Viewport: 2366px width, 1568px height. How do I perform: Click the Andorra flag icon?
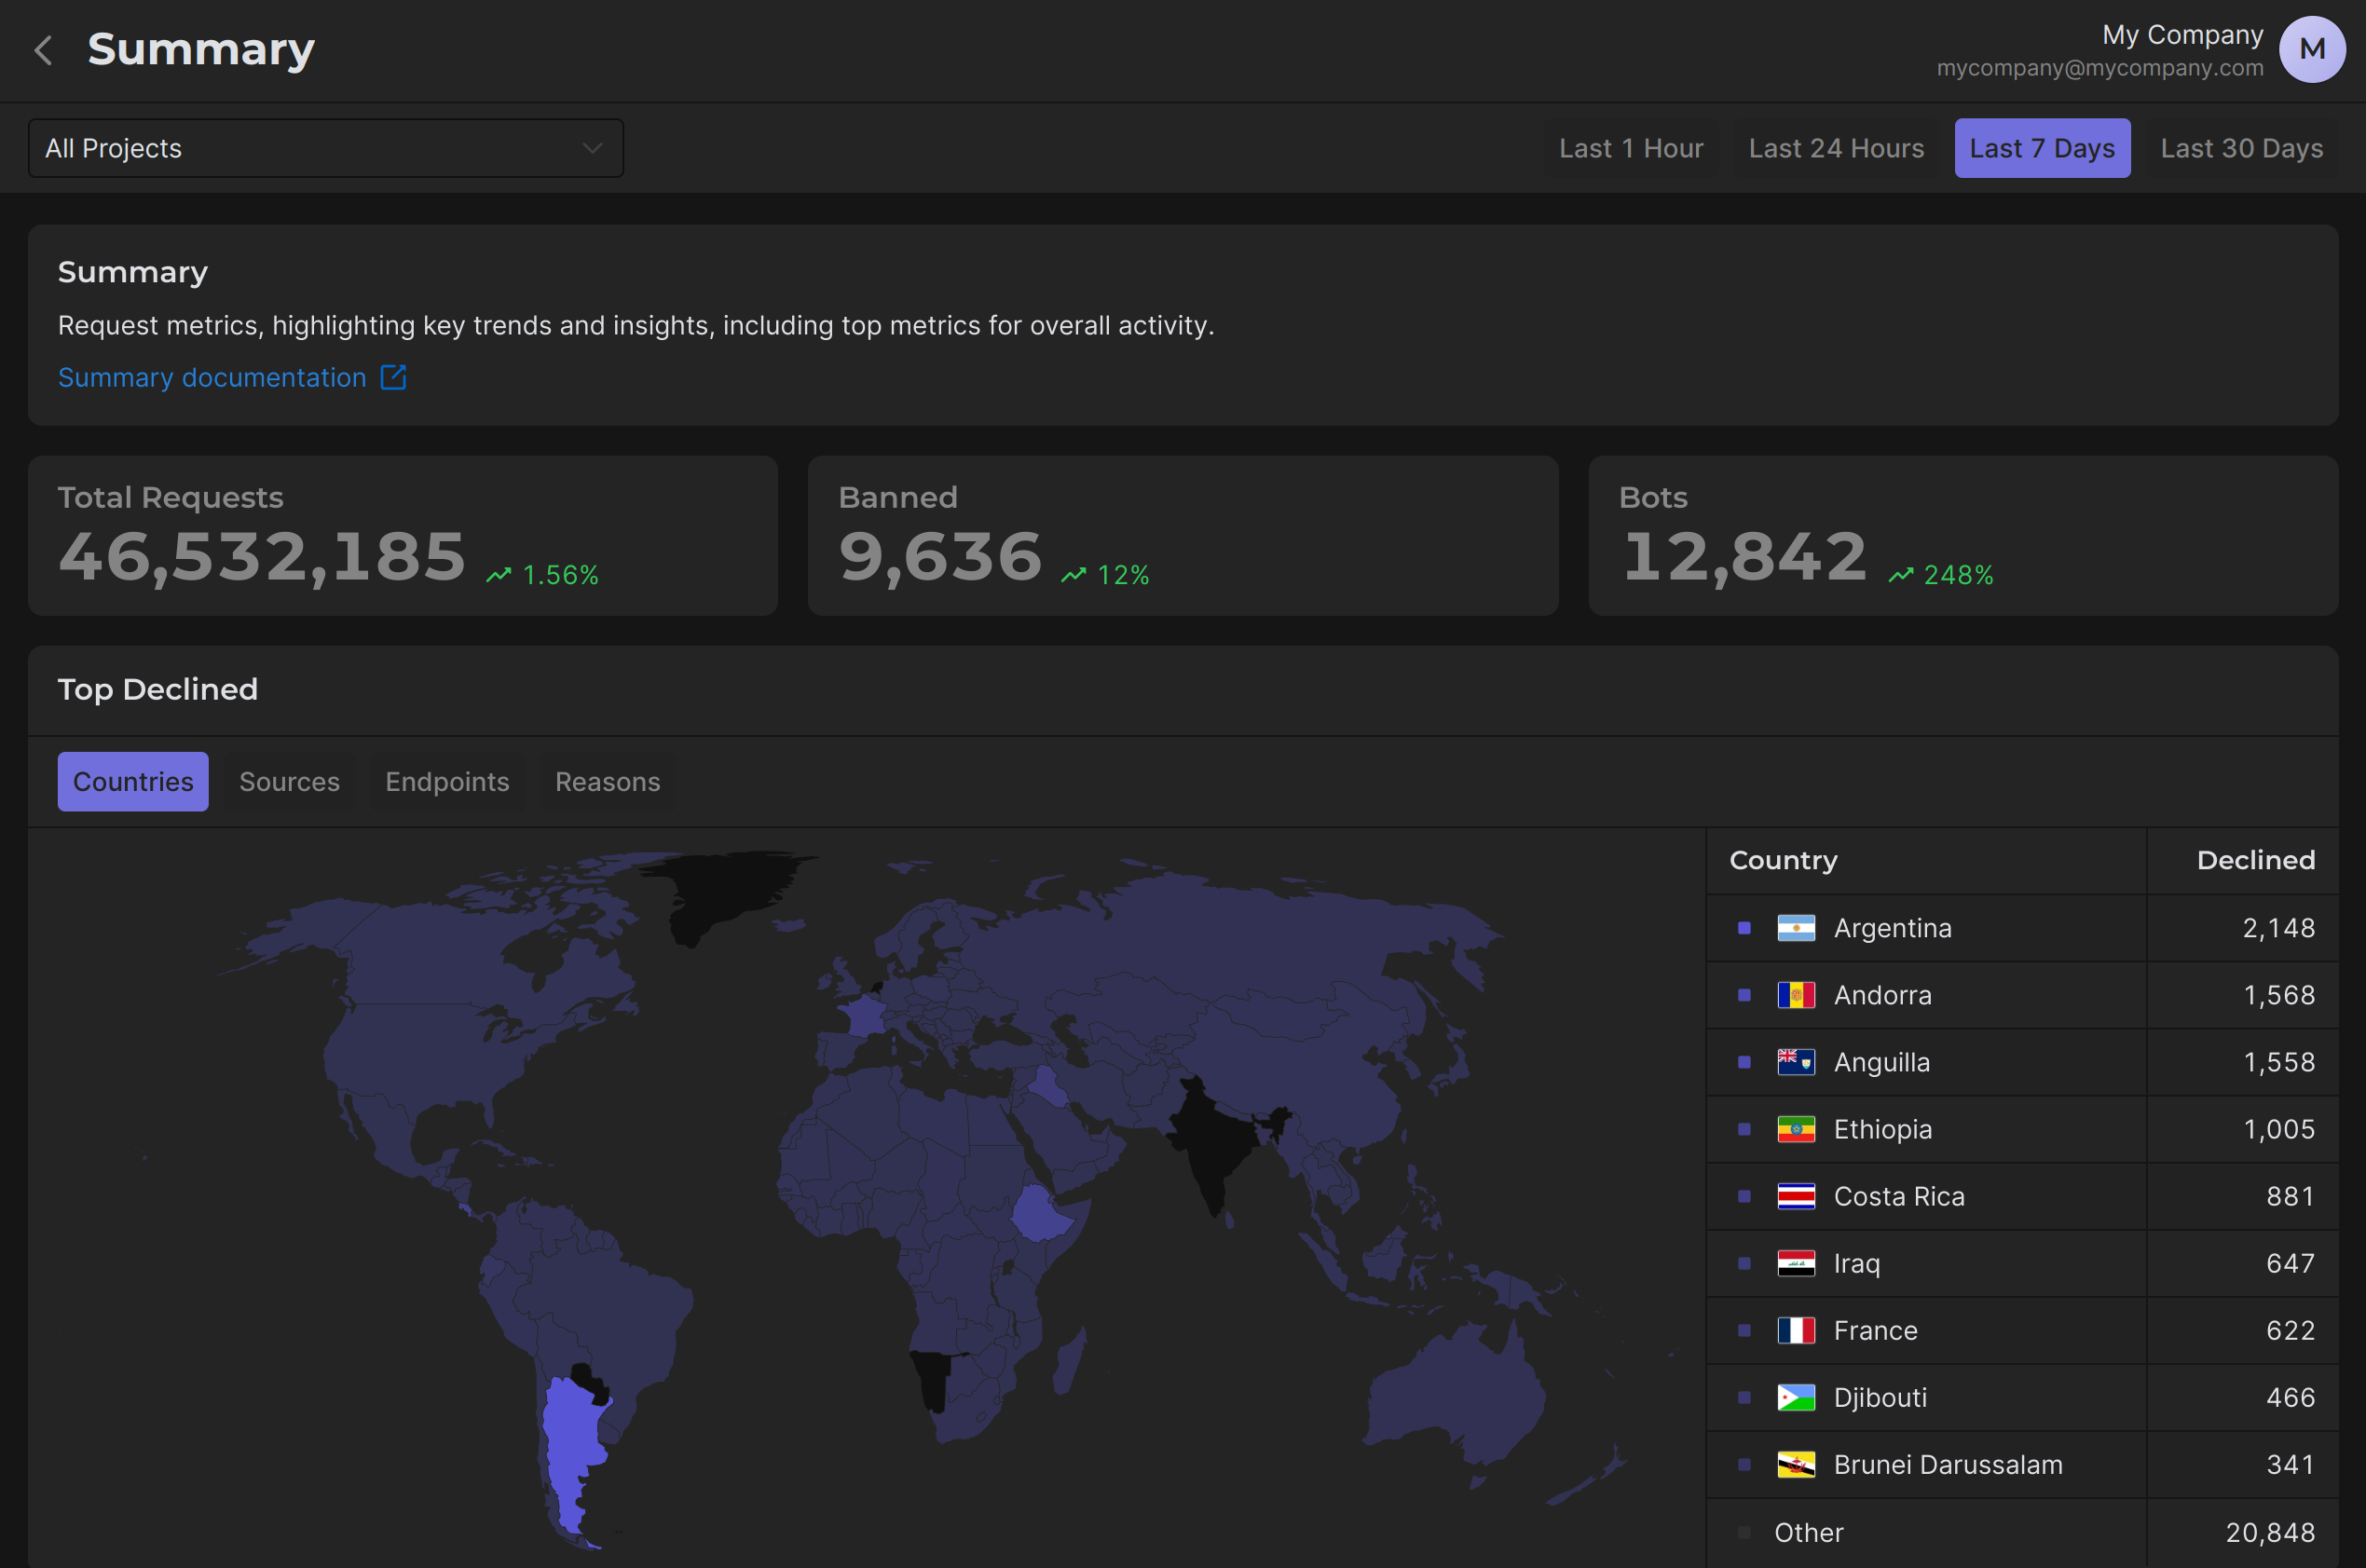(1795, 995)
